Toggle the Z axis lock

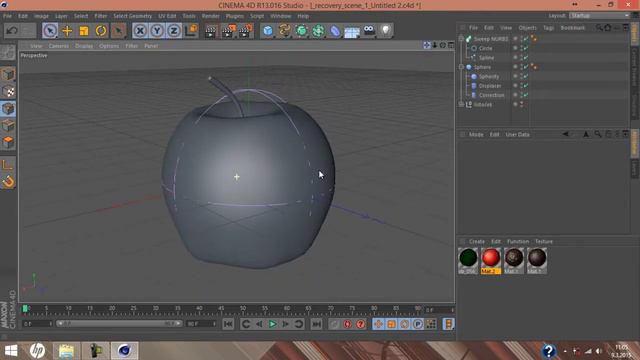coord(174,31)
